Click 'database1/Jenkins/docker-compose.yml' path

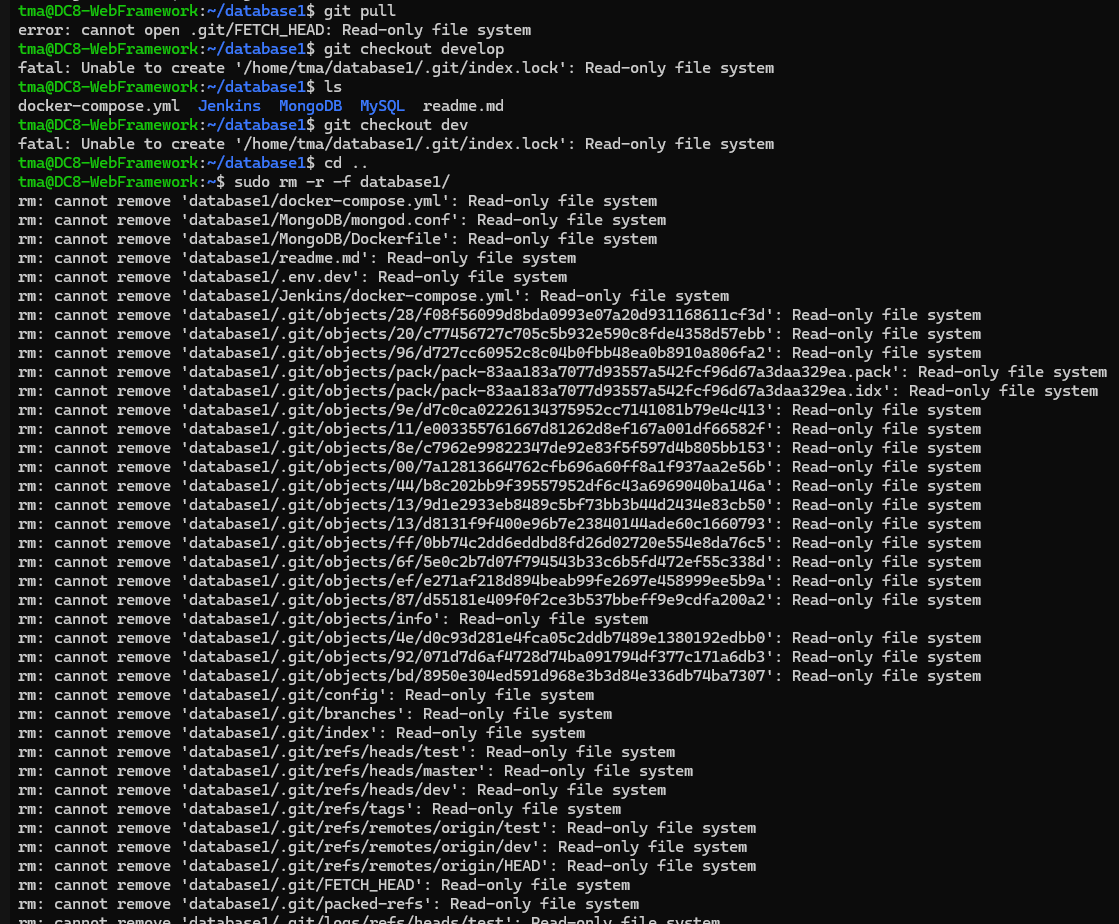tap(350, 295)
